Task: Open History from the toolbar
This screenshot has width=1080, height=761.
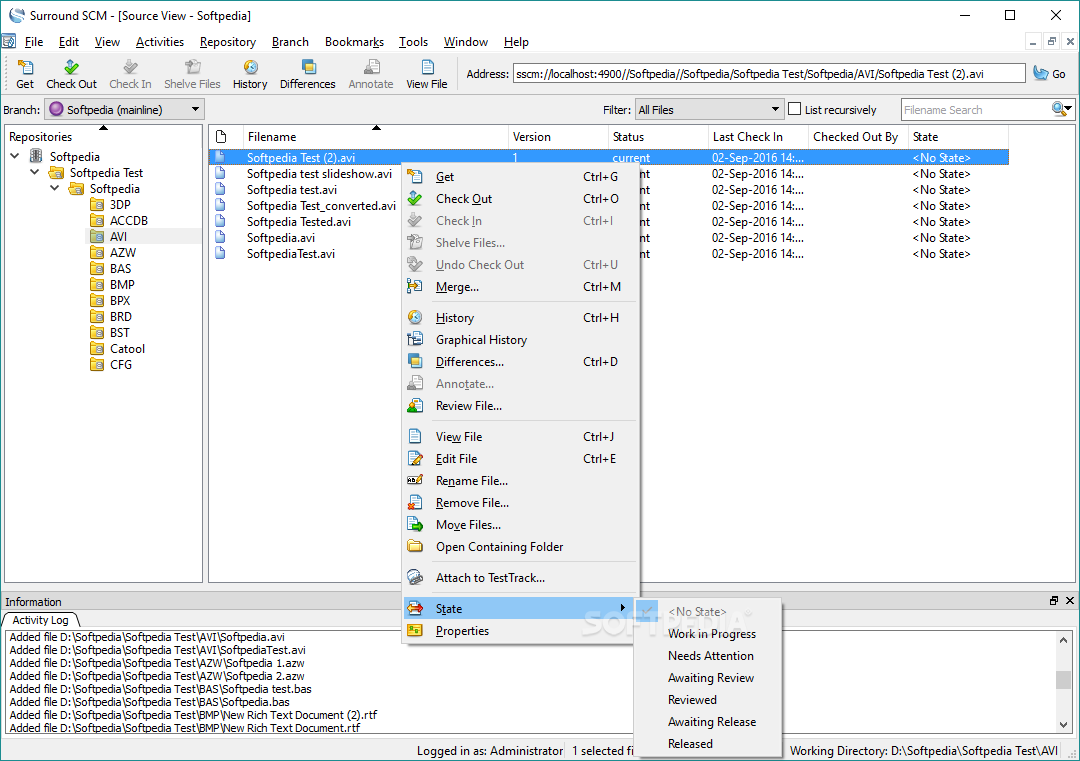Action: 250,74
